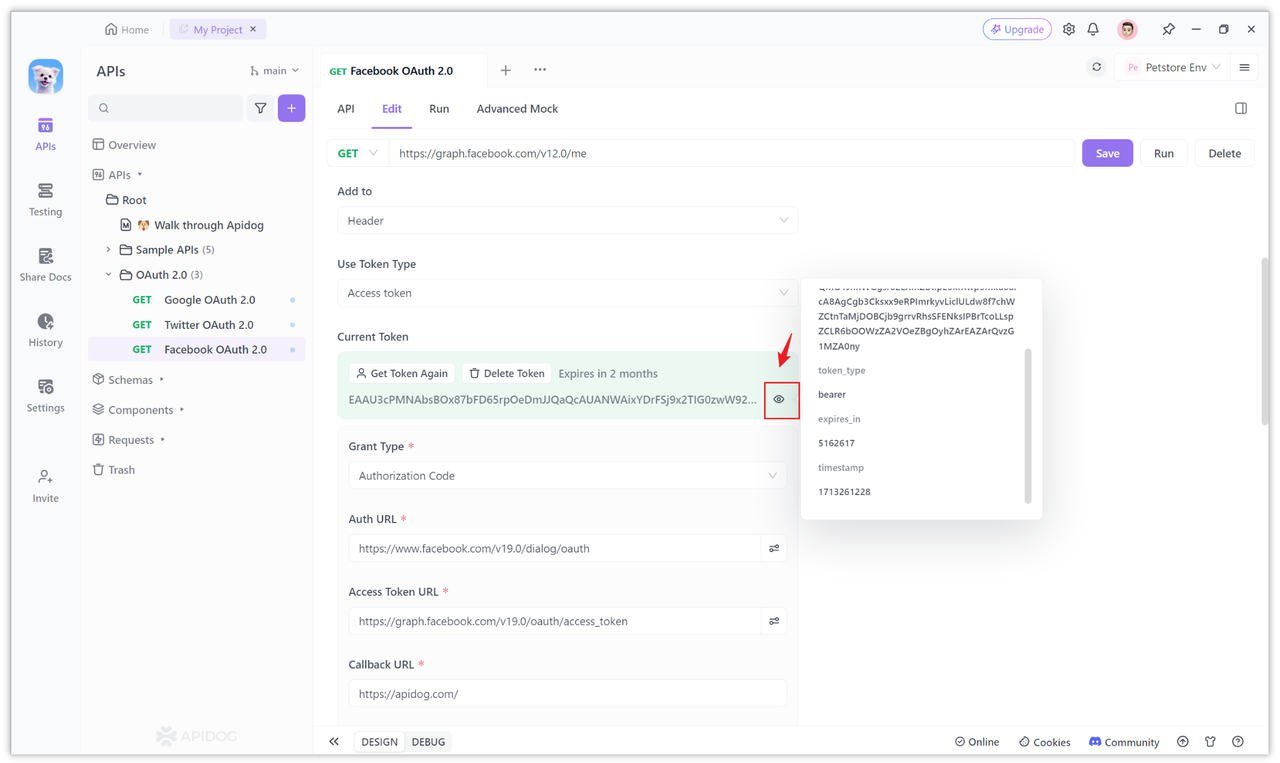Viewport: 1280px width, 763px height.
Task: Click the refresh icon near environment selector
Action: (1096, 67)
